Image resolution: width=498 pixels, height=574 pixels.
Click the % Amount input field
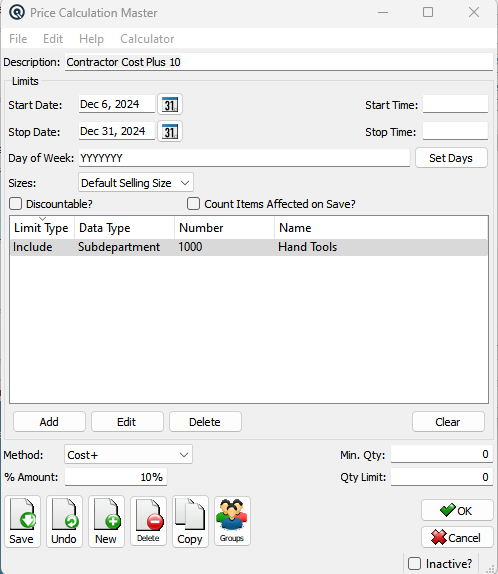[x=116, y=477]
